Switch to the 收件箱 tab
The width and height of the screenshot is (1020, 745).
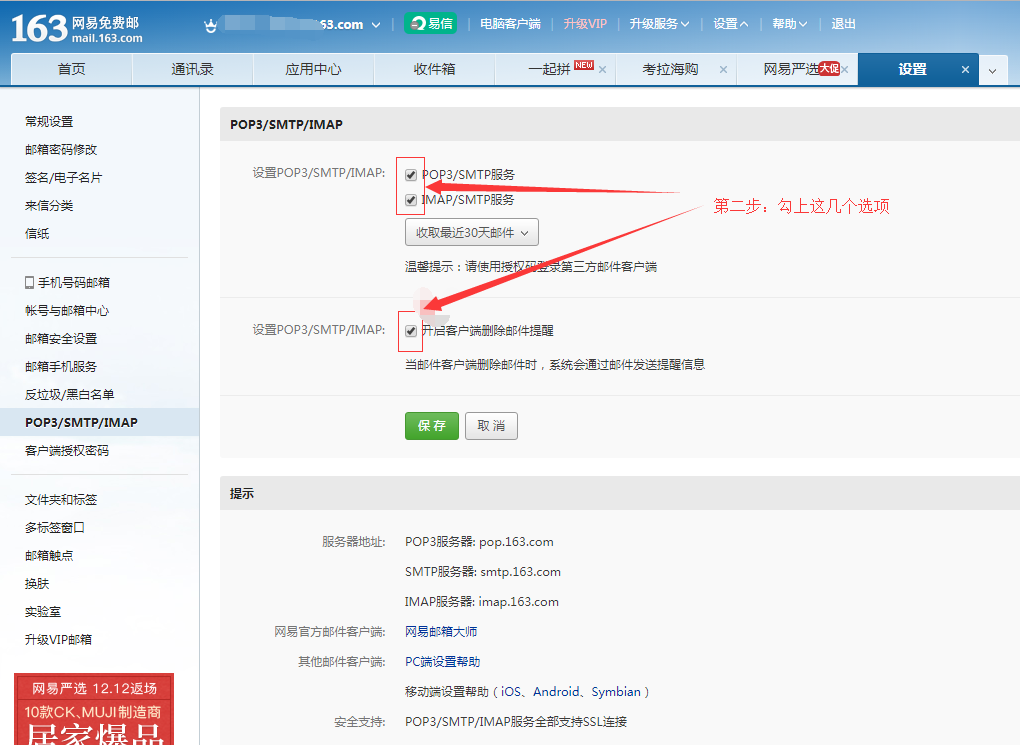(434, 70)
